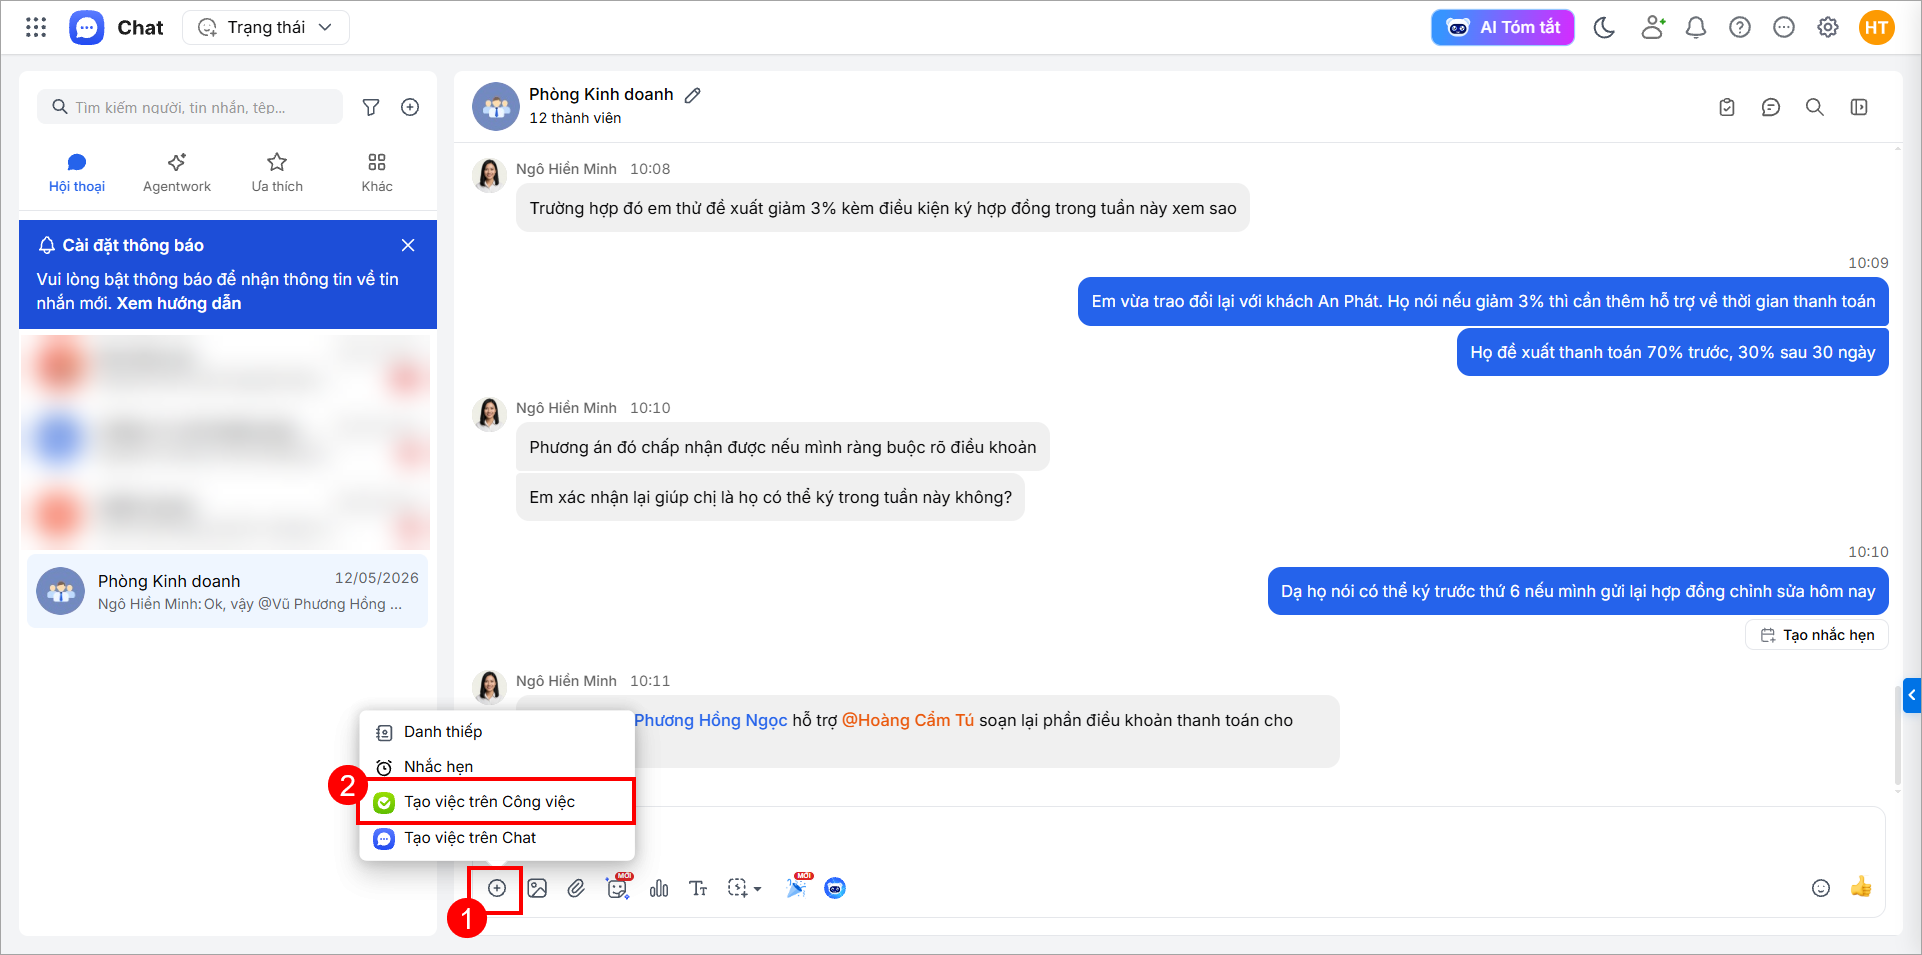Click the Phương Hồng Ngọc mention
Screen dimensions: 1922x955
click(711, 720)
